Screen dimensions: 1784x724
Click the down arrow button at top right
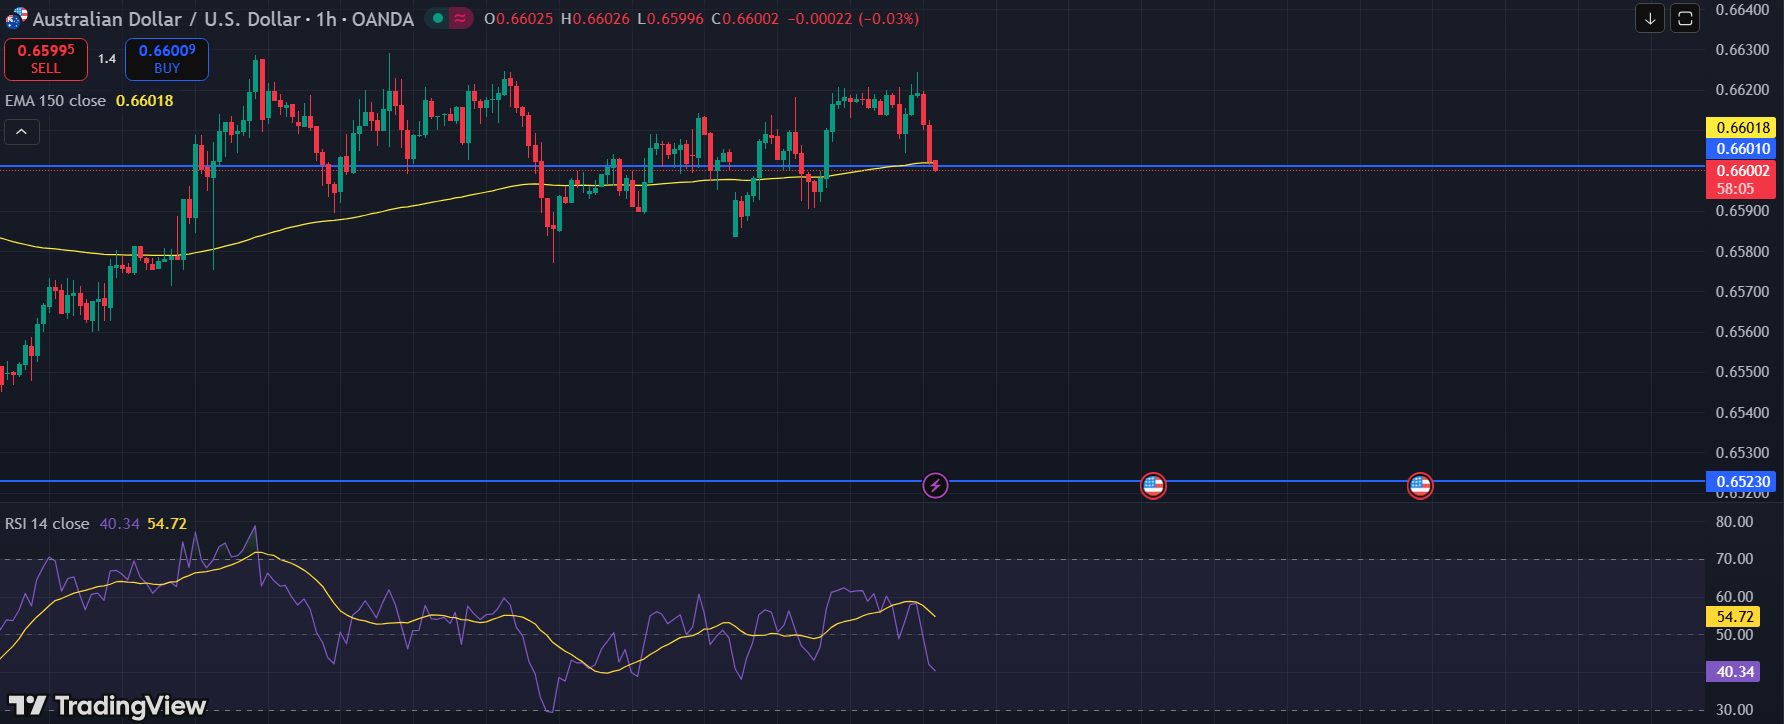1650,18
